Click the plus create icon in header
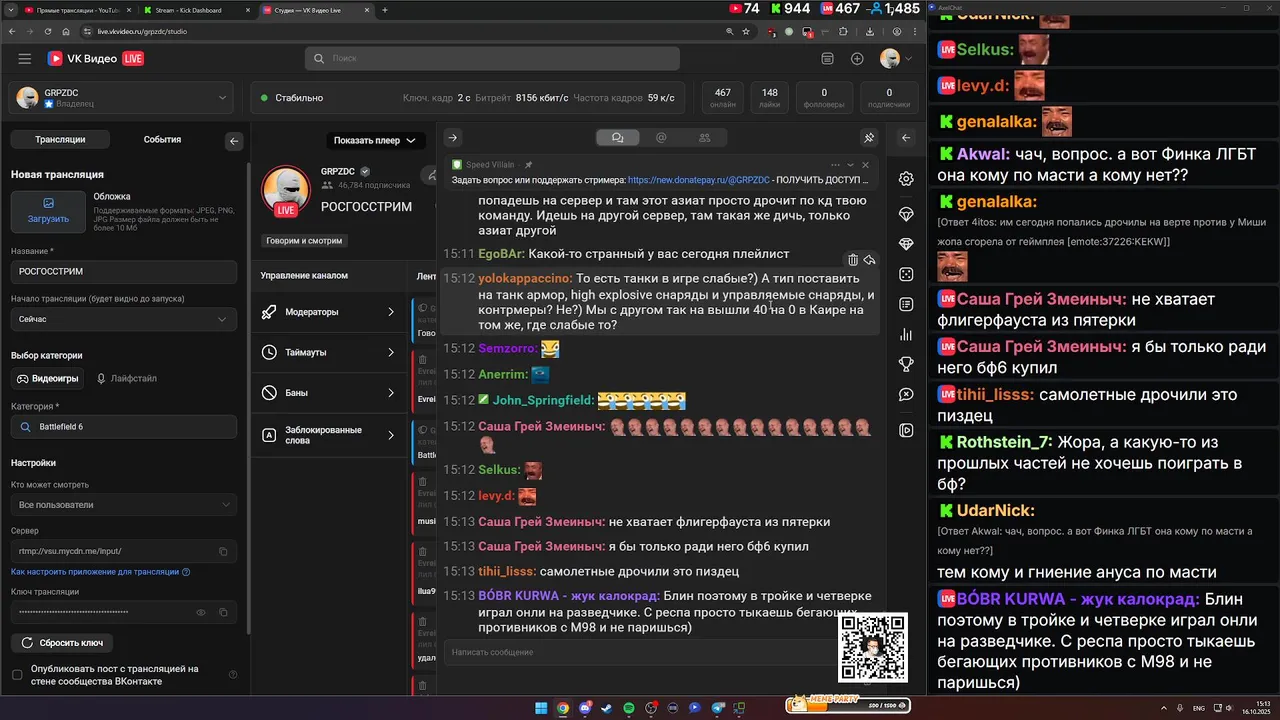 tap(857, 59)
